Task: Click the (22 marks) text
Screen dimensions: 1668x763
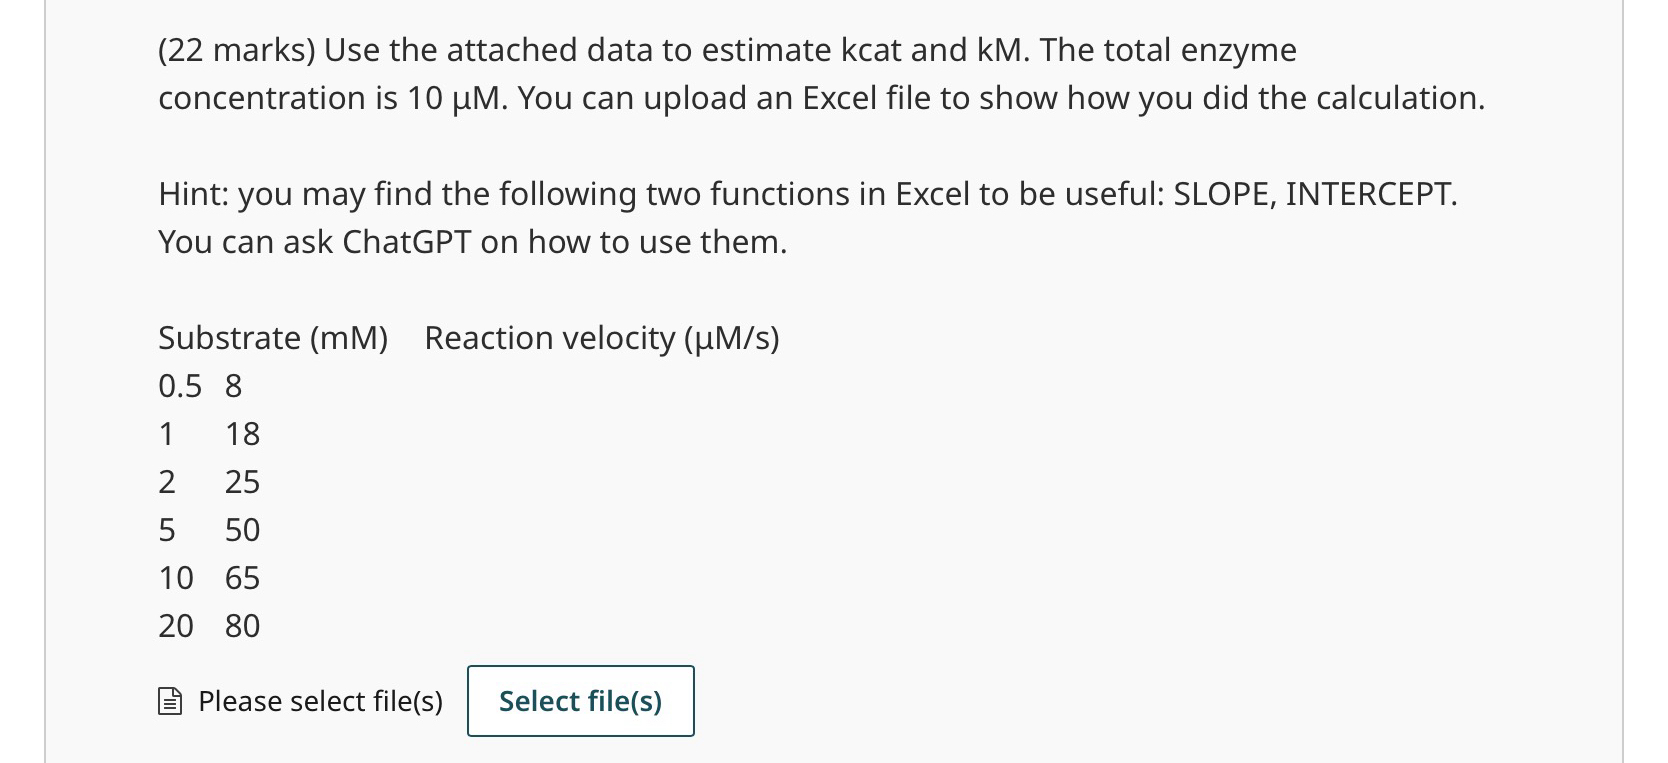Action: pyautogui.click(x=236, y=50)
